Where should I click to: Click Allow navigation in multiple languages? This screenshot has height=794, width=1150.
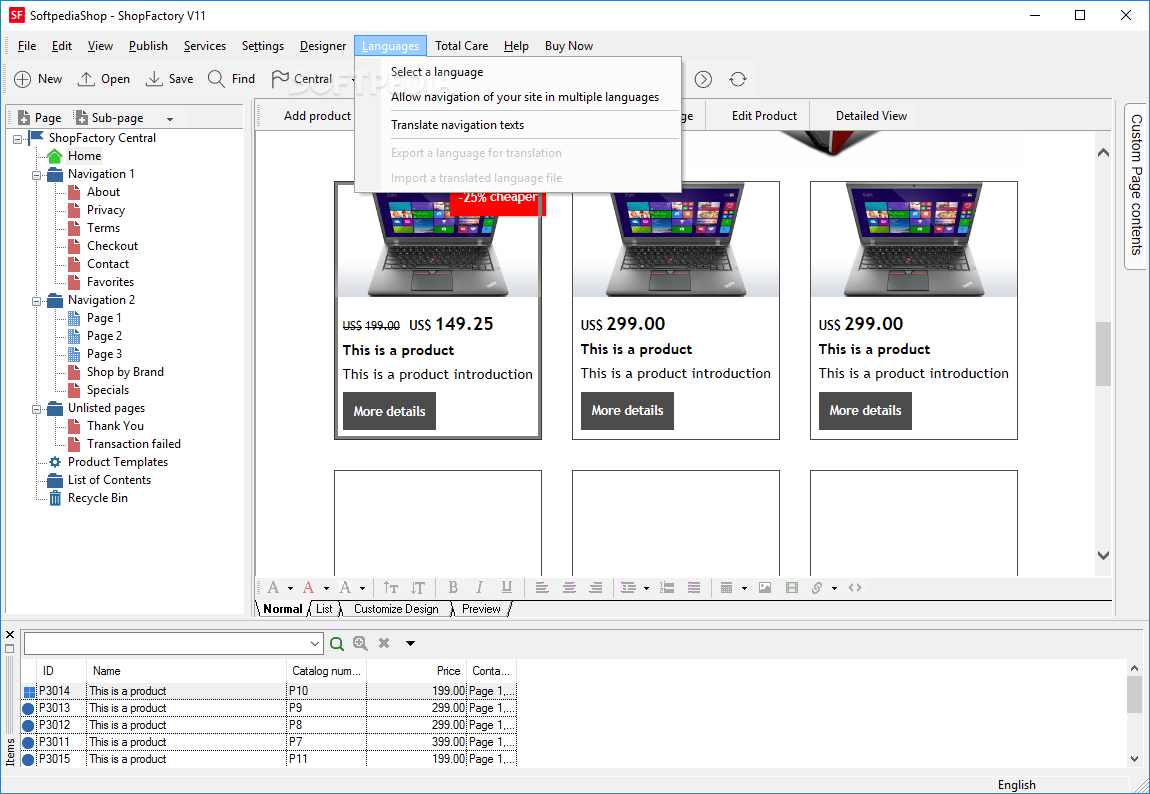tap(525, 97)
